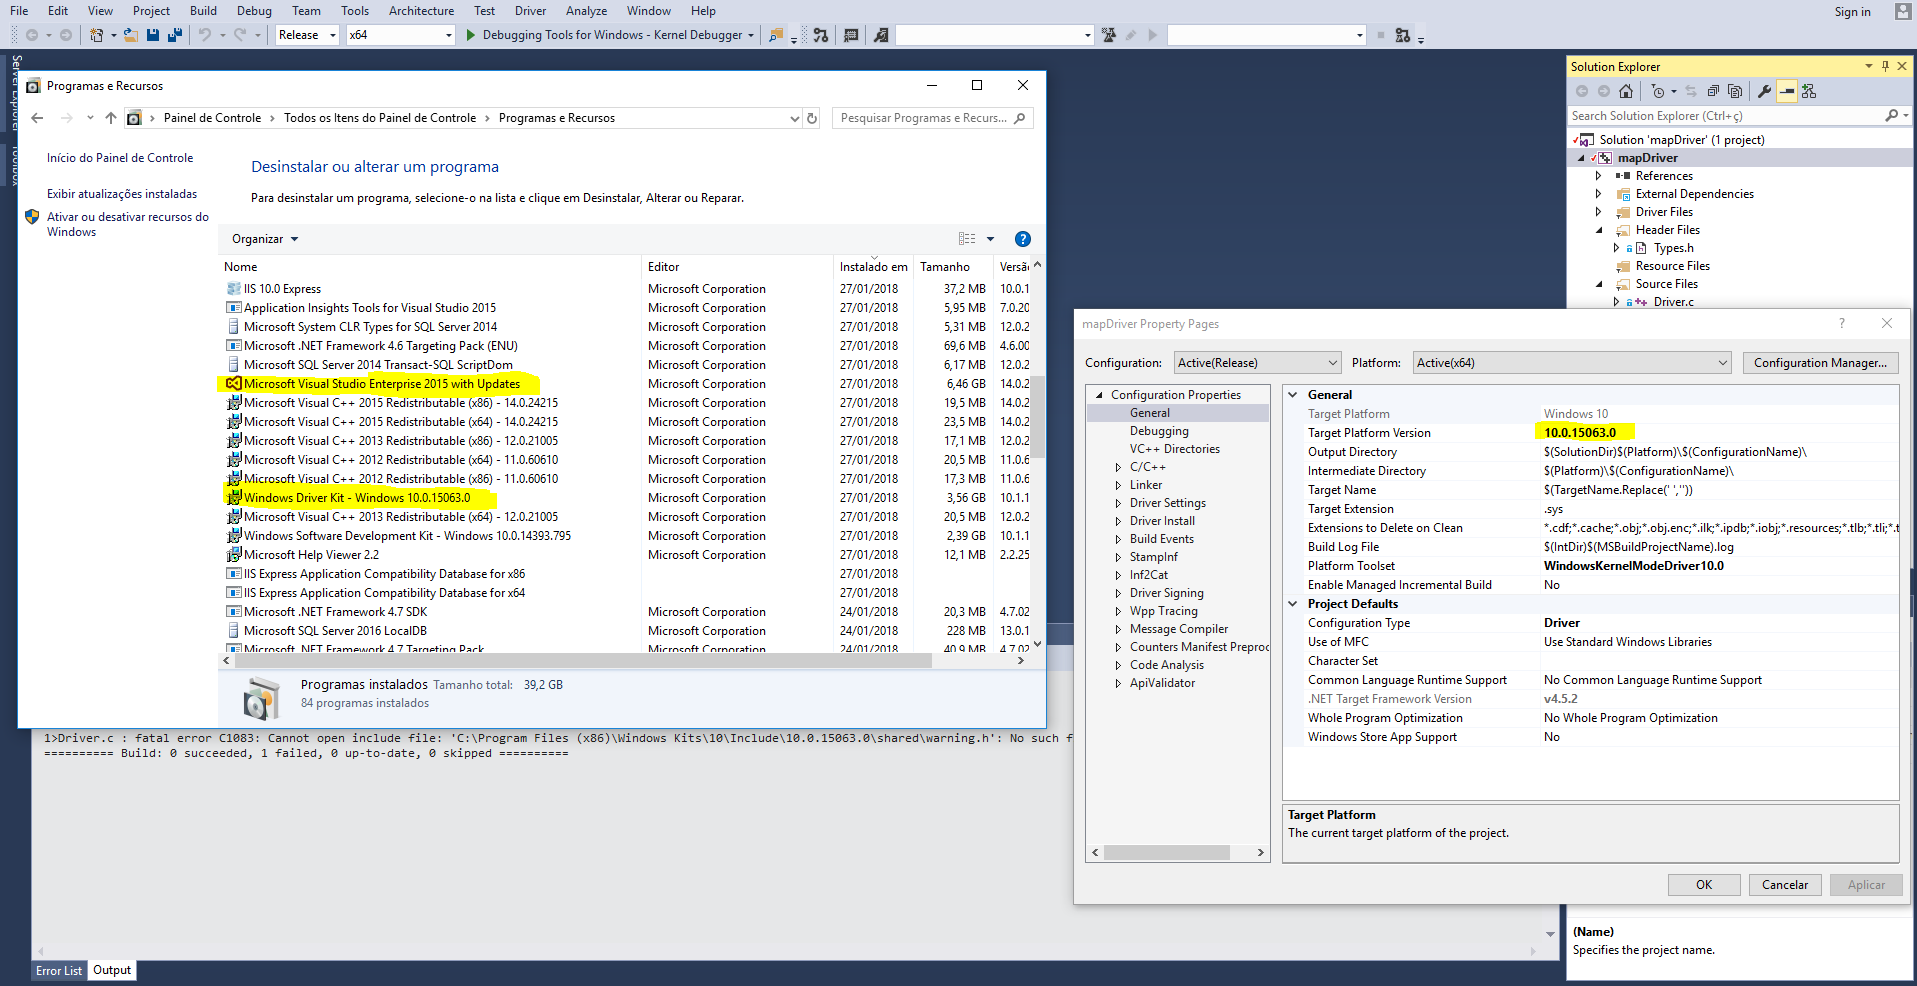Collapse All items in Solution Explorer
Viewport: 1917px width, 986px height.
tap(1713, 91)
